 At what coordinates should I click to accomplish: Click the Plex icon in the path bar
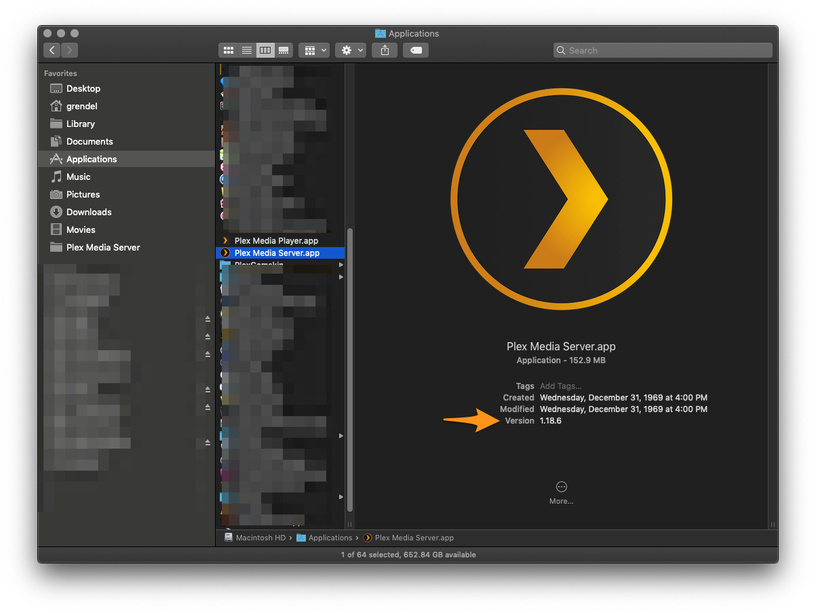367,538
